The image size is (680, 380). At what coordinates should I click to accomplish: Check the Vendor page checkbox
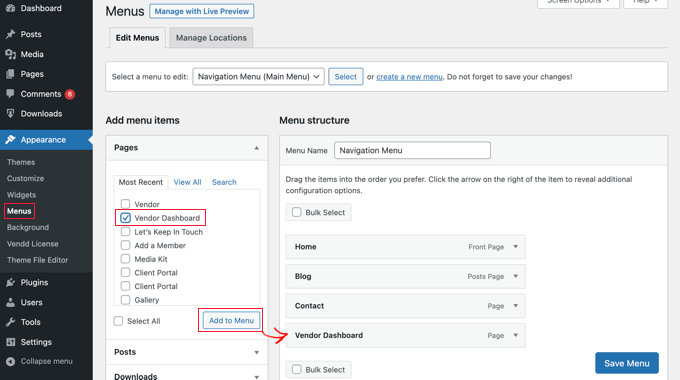[x=125, y=204]
